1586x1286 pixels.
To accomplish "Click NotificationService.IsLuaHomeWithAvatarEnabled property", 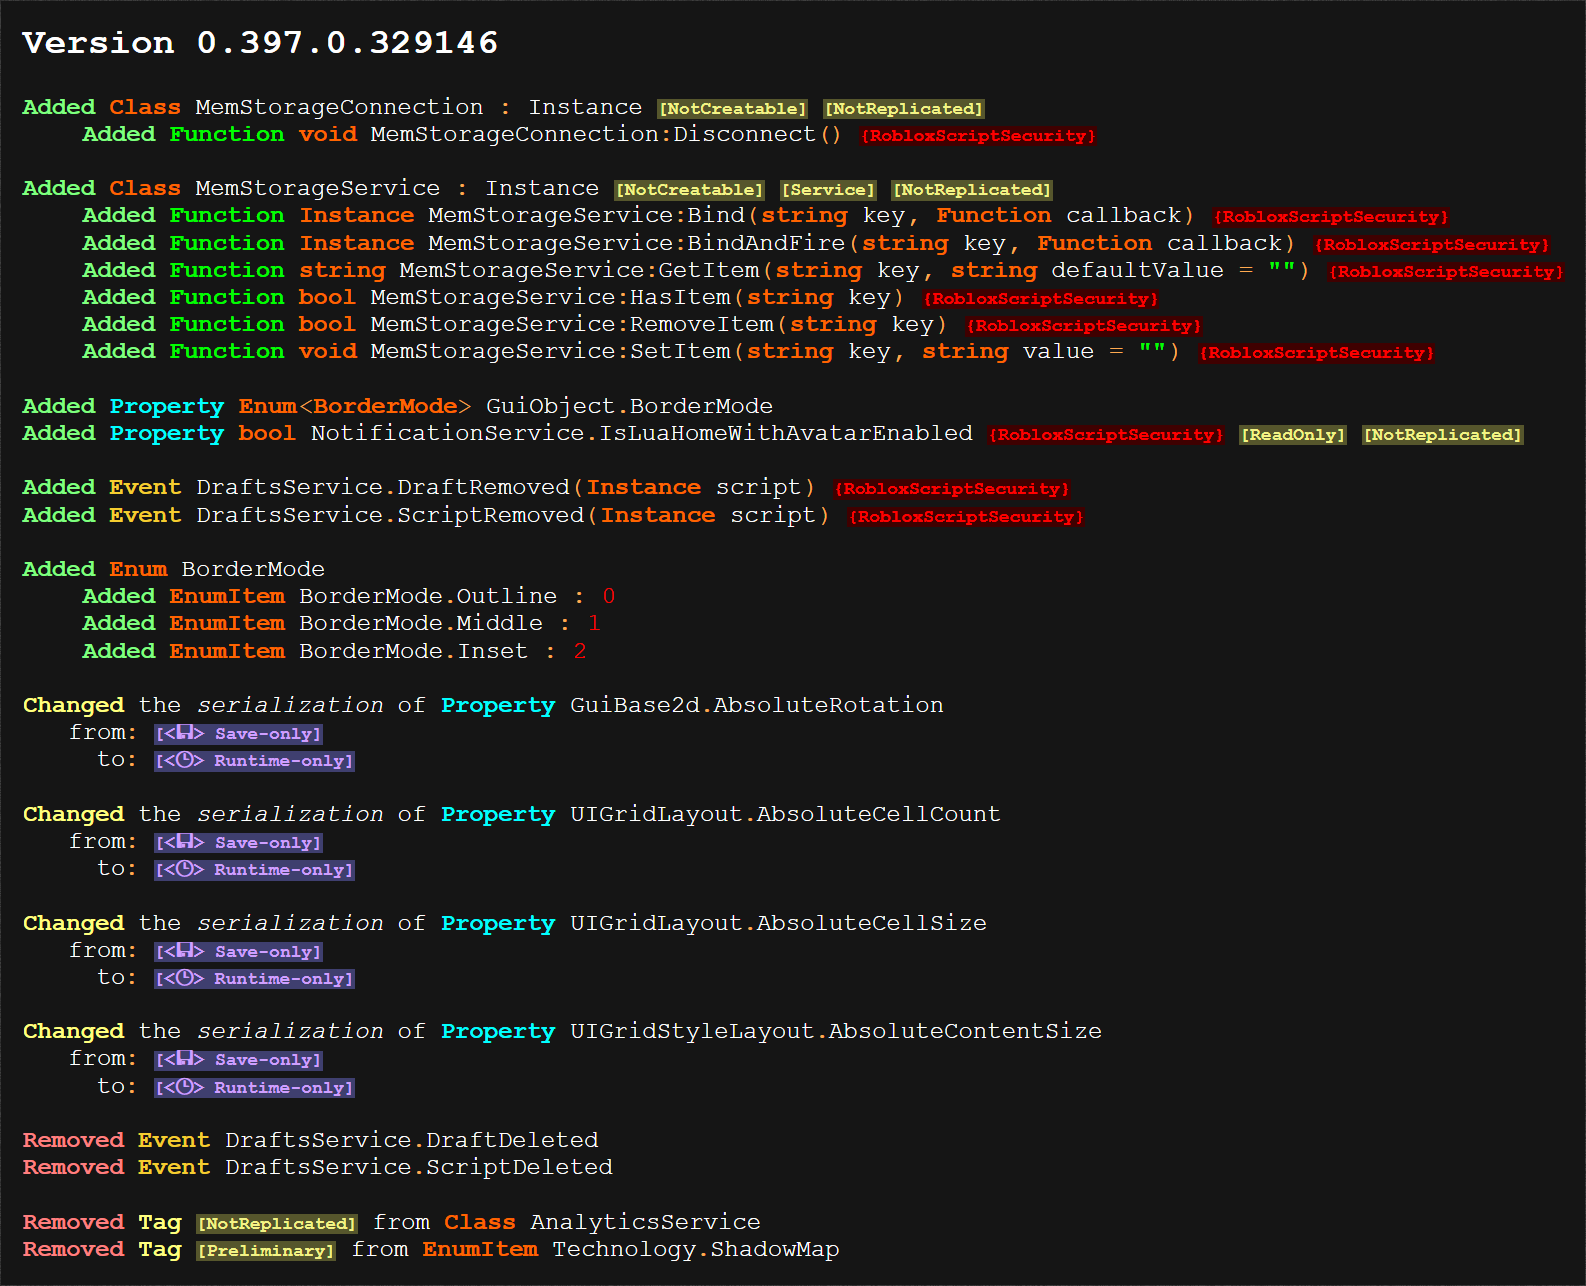I will coord(642,433).
